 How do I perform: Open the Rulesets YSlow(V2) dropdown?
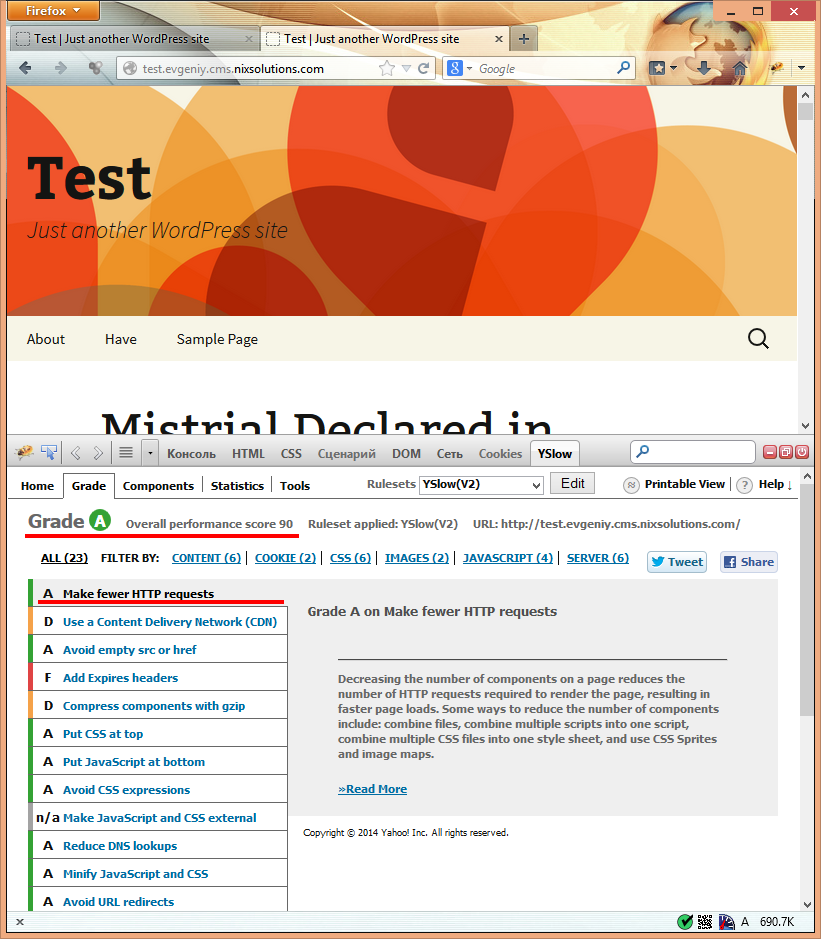point(480,485)
